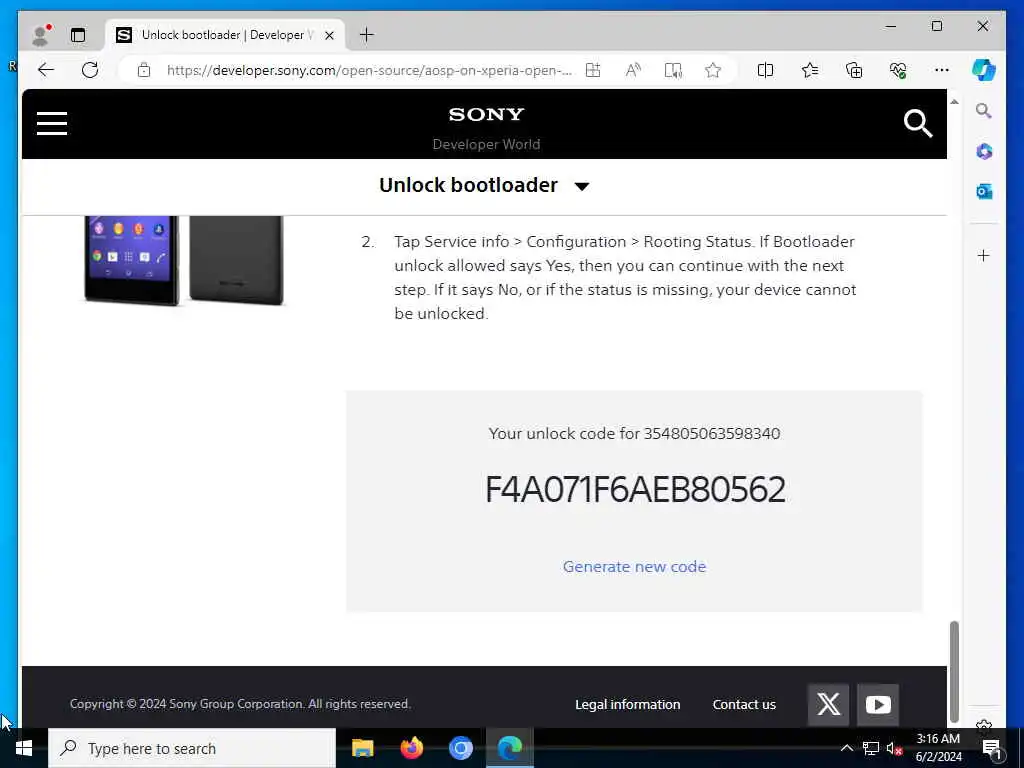Image resolution: width=1024 pixels, height=768 pixels.
Task: Open Legal information link
Action: [628, 705]
